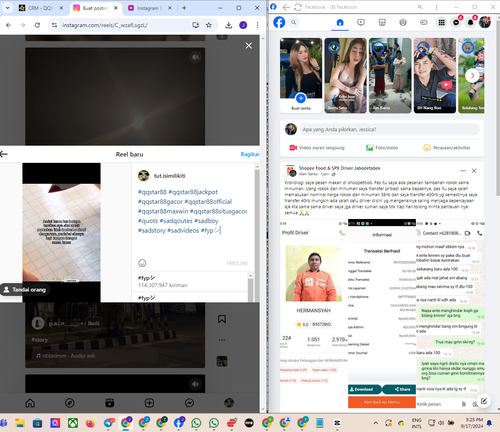This screenshot has height=432, width=500.
Task: Click Buat cerita story card
Action: (301, 76)
